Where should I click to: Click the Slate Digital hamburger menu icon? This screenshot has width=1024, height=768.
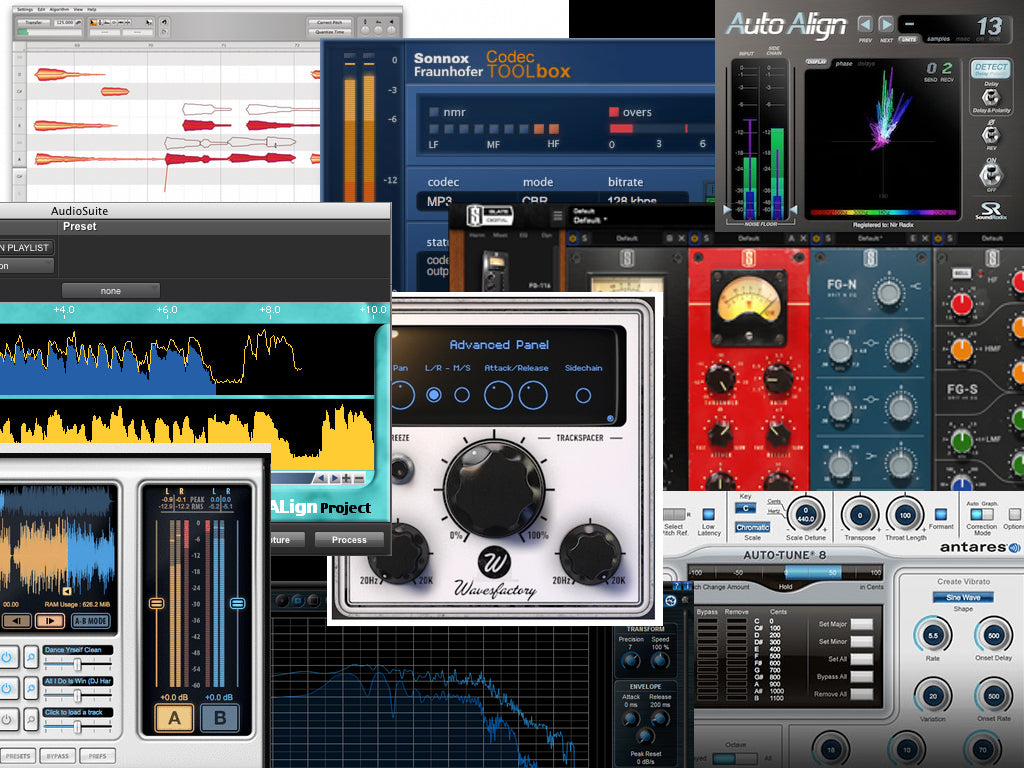(x=558, y=216)
